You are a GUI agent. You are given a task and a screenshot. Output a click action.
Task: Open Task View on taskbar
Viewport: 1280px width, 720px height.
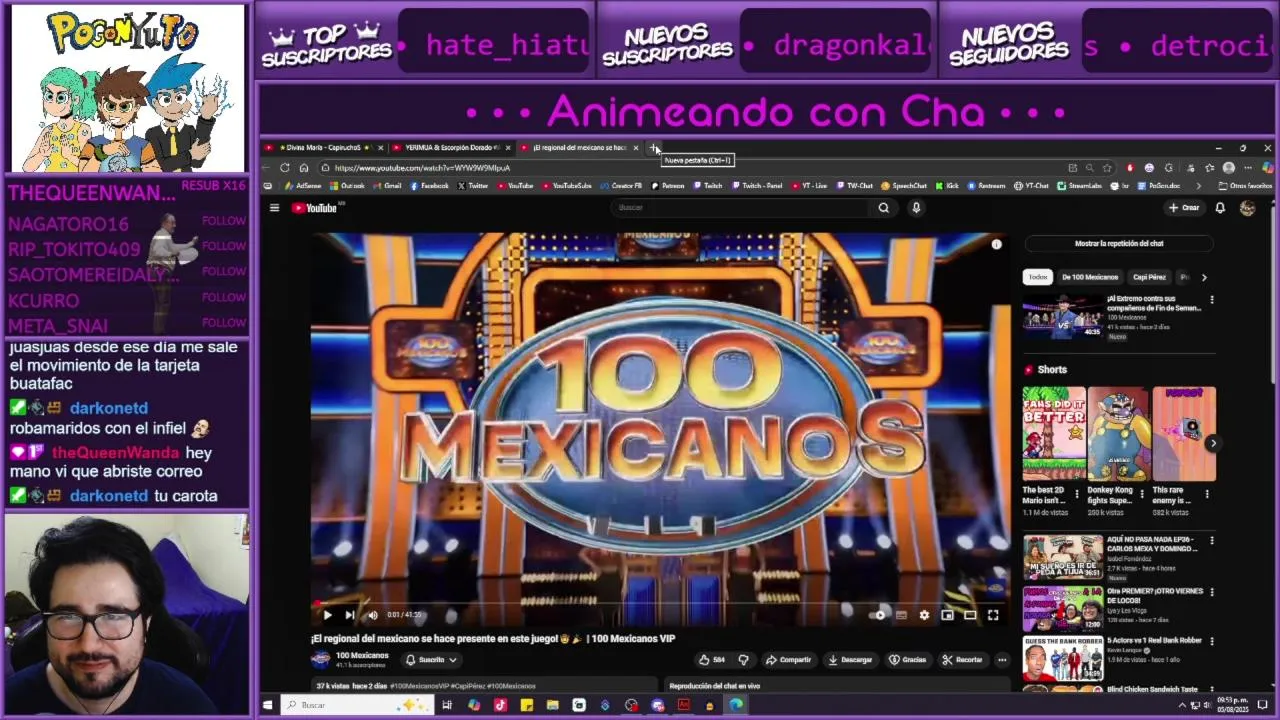447,705
